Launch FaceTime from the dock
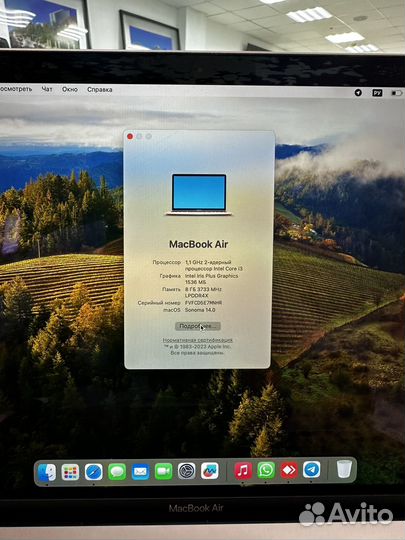405x540 pixels. (164, 471)
